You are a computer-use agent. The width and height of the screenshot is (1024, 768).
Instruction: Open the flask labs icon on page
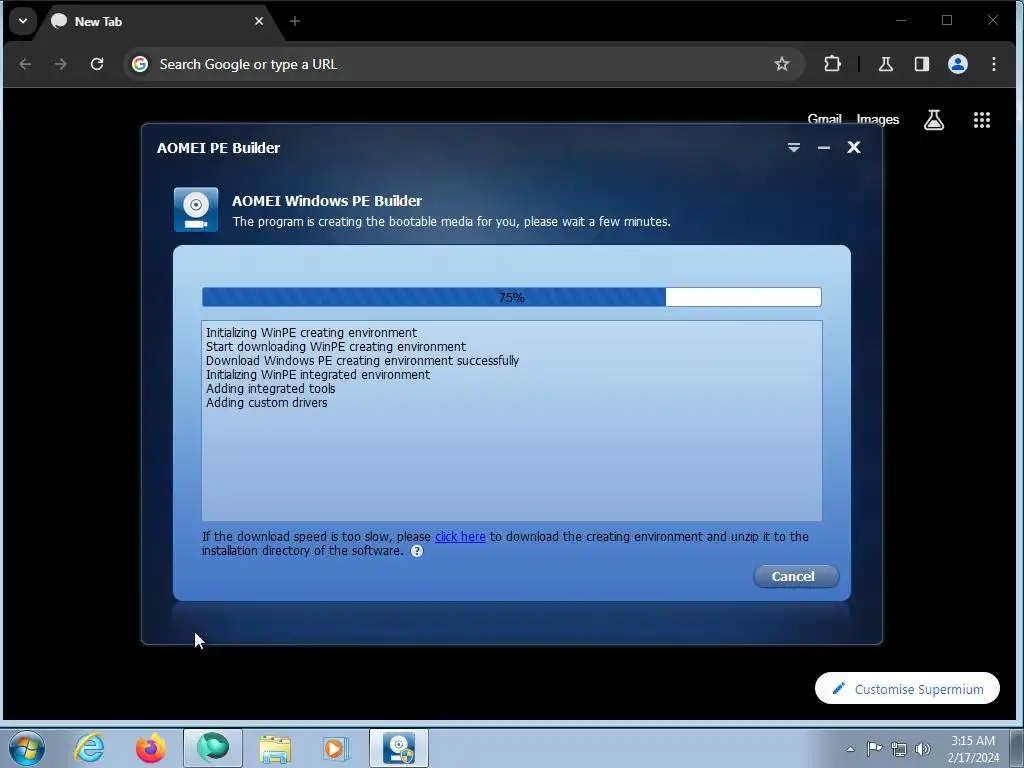(934, 120)
